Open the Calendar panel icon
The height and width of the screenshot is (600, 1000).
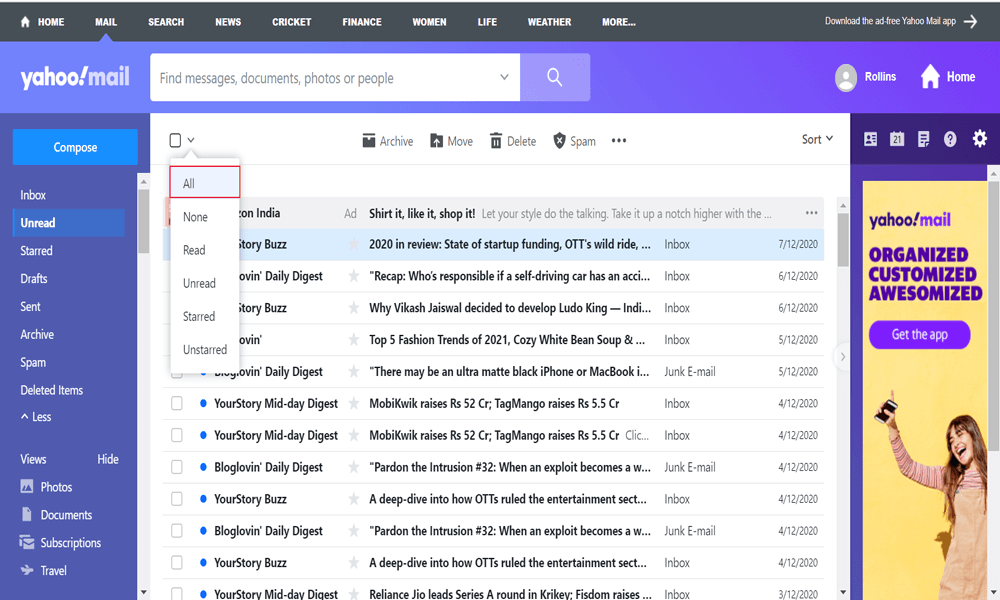click(x=896, y=139)
